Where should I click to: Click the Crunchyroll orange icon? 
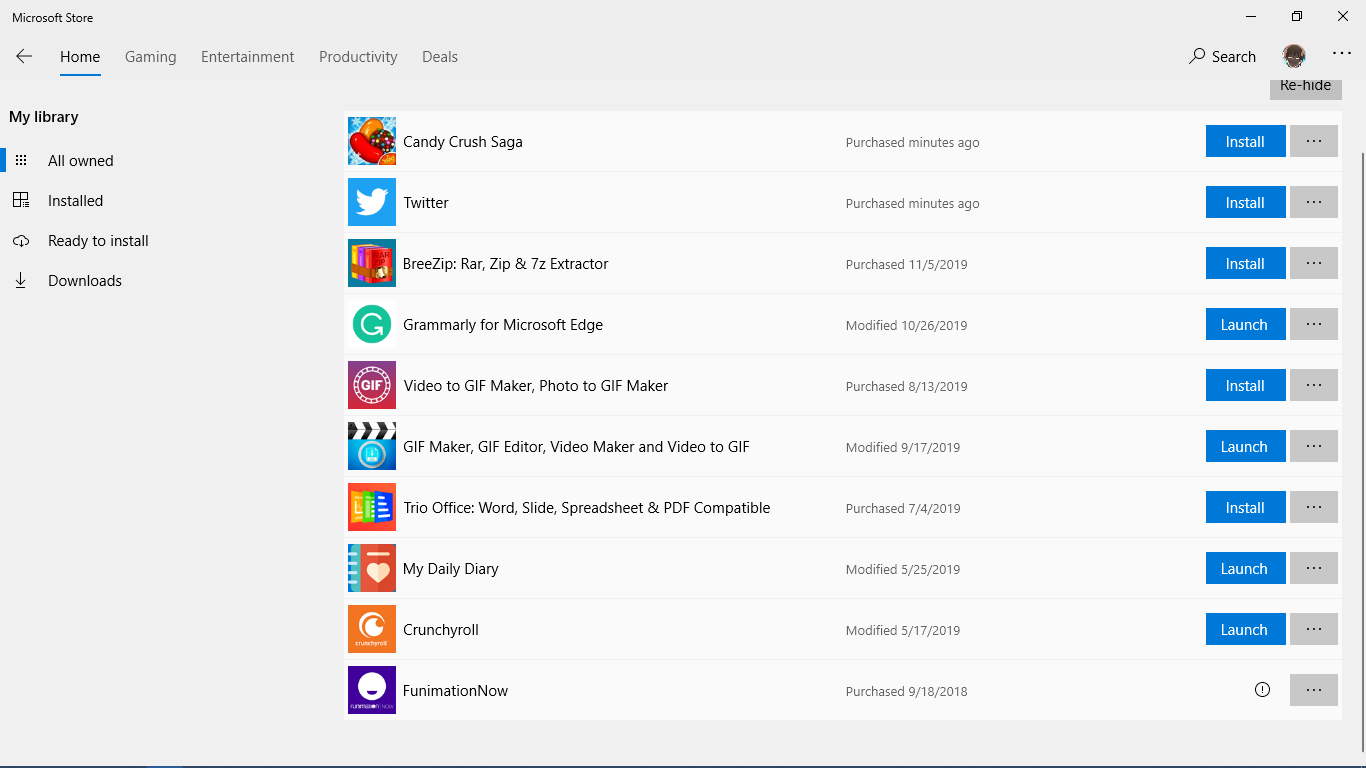pos(372,629)
